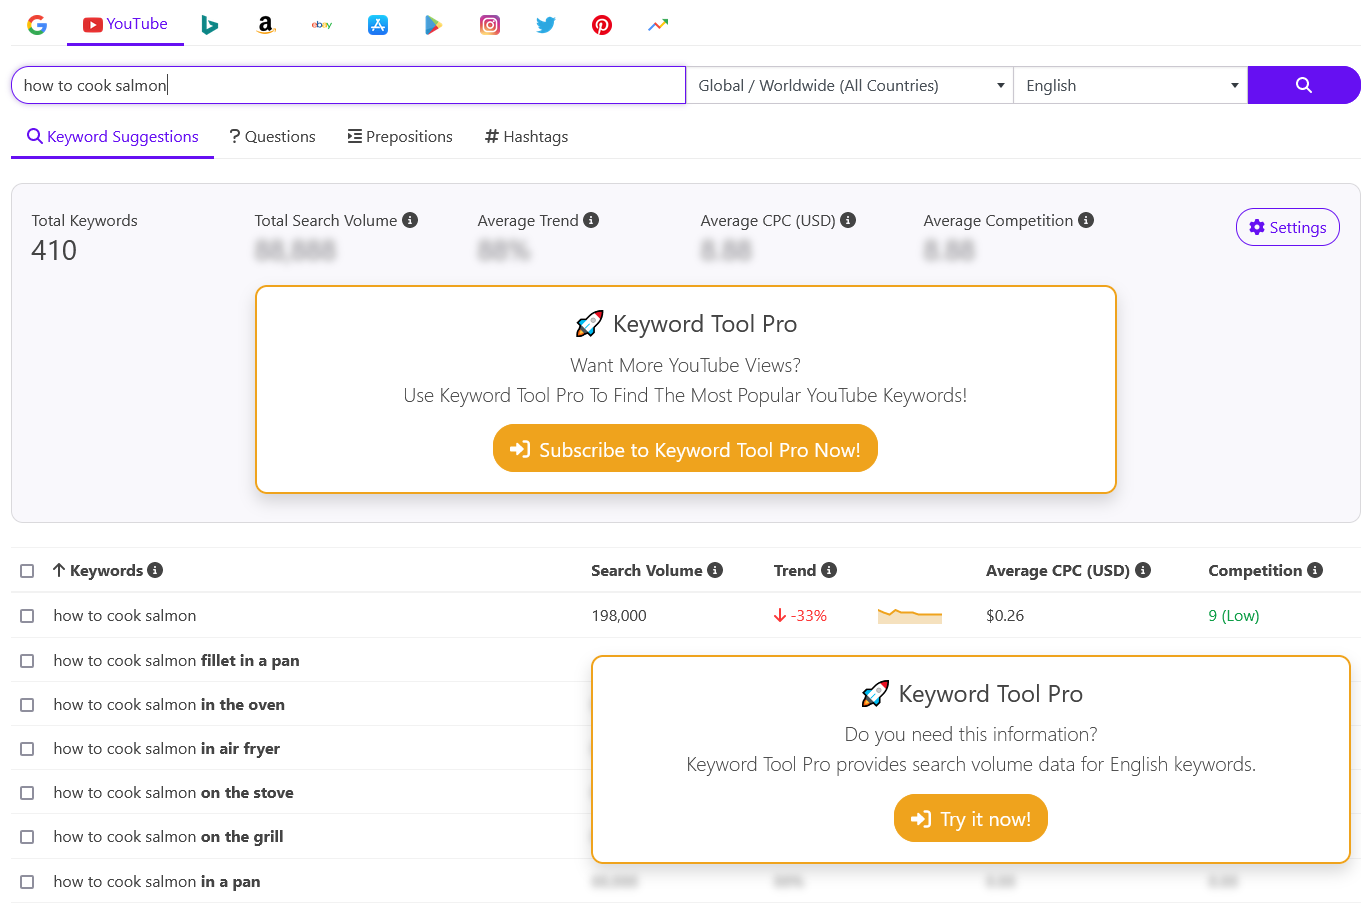The width and height of the screenshot is (1372, 907).
Task: Select the App Store source icon
Action: point(378,25)
